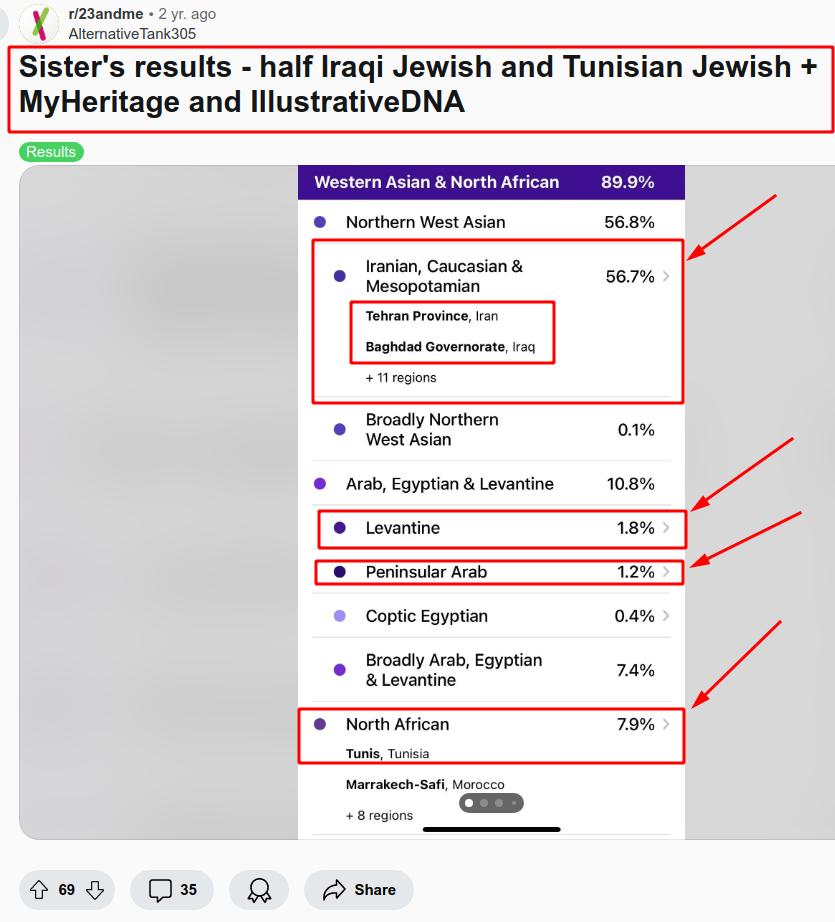The height and width of the screenshot is (922, 835).
Task: Expand Iranian, Caucasian & Mesopotamian chevron
Action: point(666,277)
